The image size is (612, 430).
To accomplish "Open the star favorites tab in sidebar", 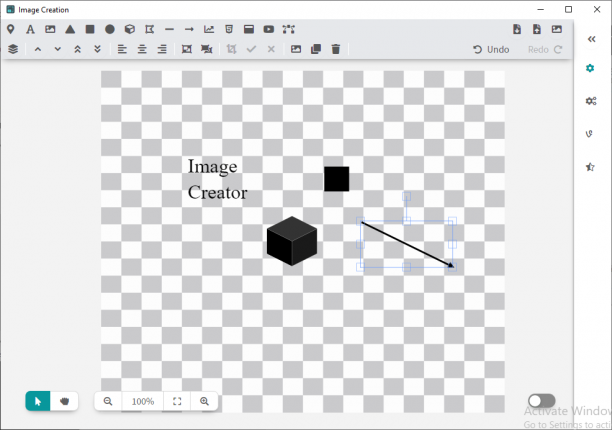I will click(x=590, y=167).
